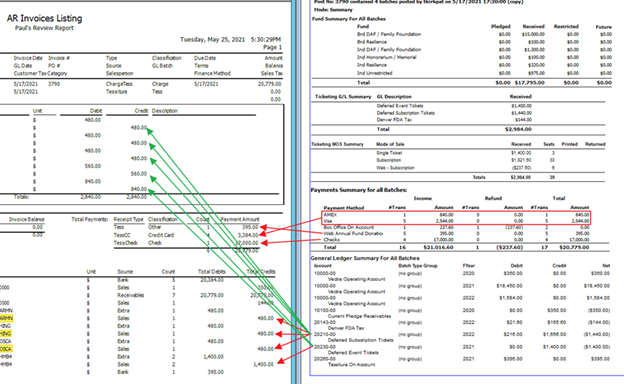The height and width of the screenshot is (384, 624).
Task: Select the Payments Summary for all Batches heading
Action: tap(359, 190)
